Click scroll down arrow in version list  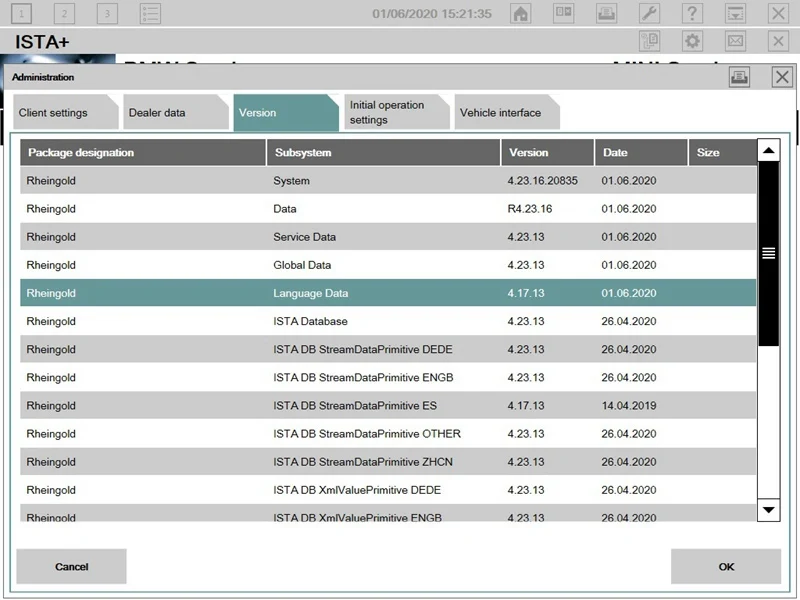click(768, 509)
